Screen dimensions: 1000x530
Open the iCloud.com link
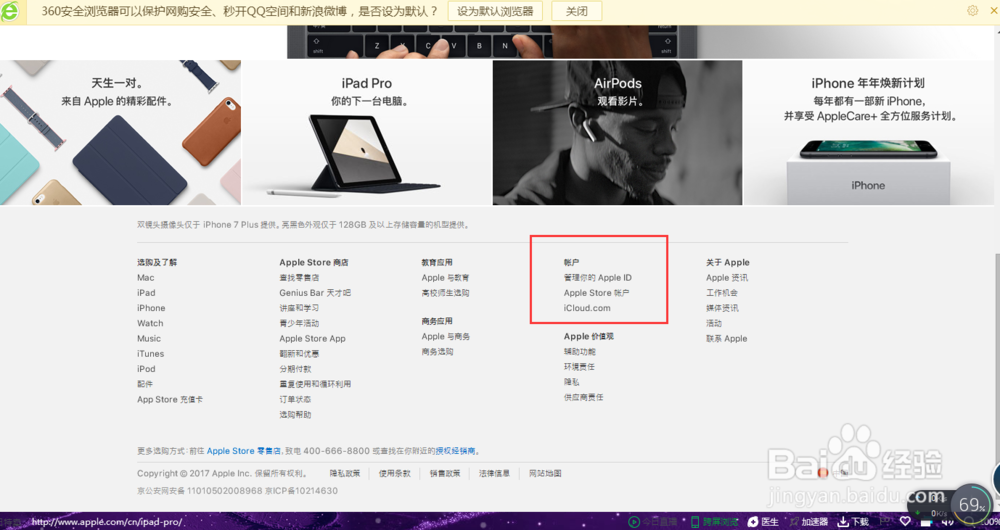[587, 308]
